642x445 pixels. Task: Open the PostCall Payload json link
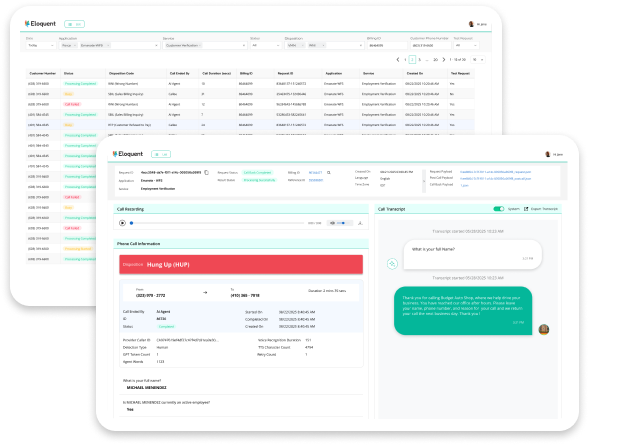495,178
